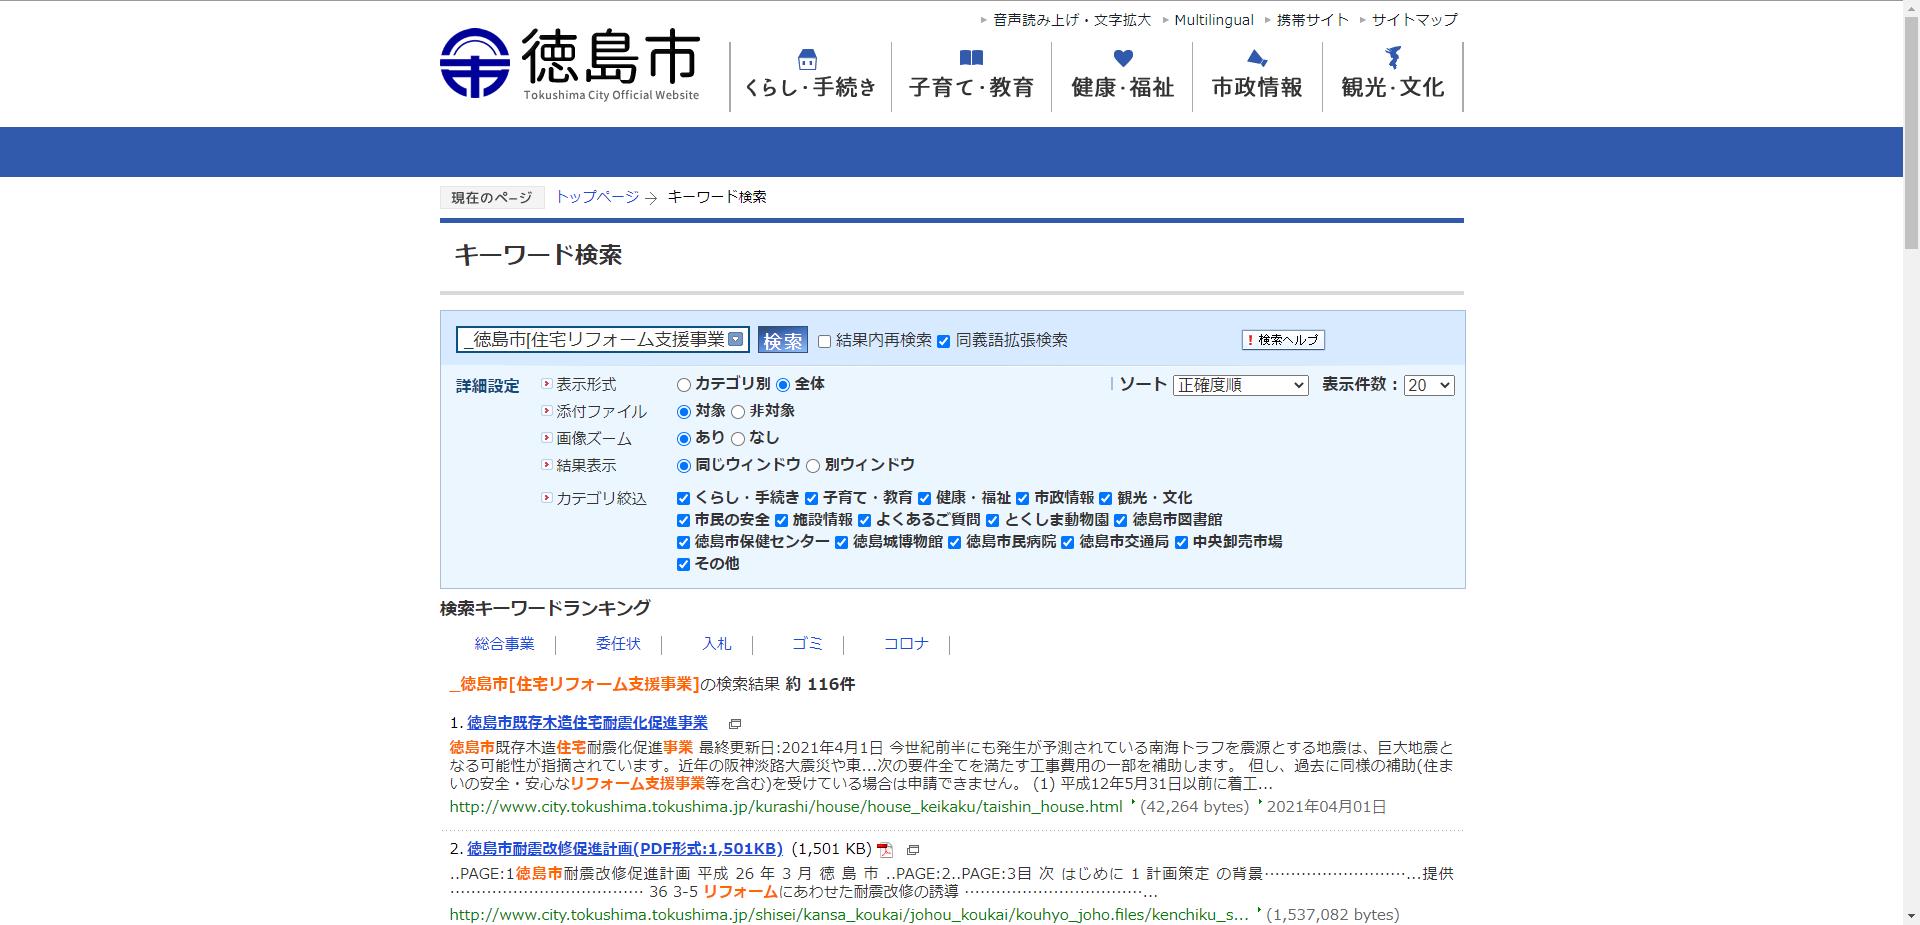Screen dimensions: 1920x925
Task: Select the 観光・文化 navigation icon
Action: [x=1393, y=58]
